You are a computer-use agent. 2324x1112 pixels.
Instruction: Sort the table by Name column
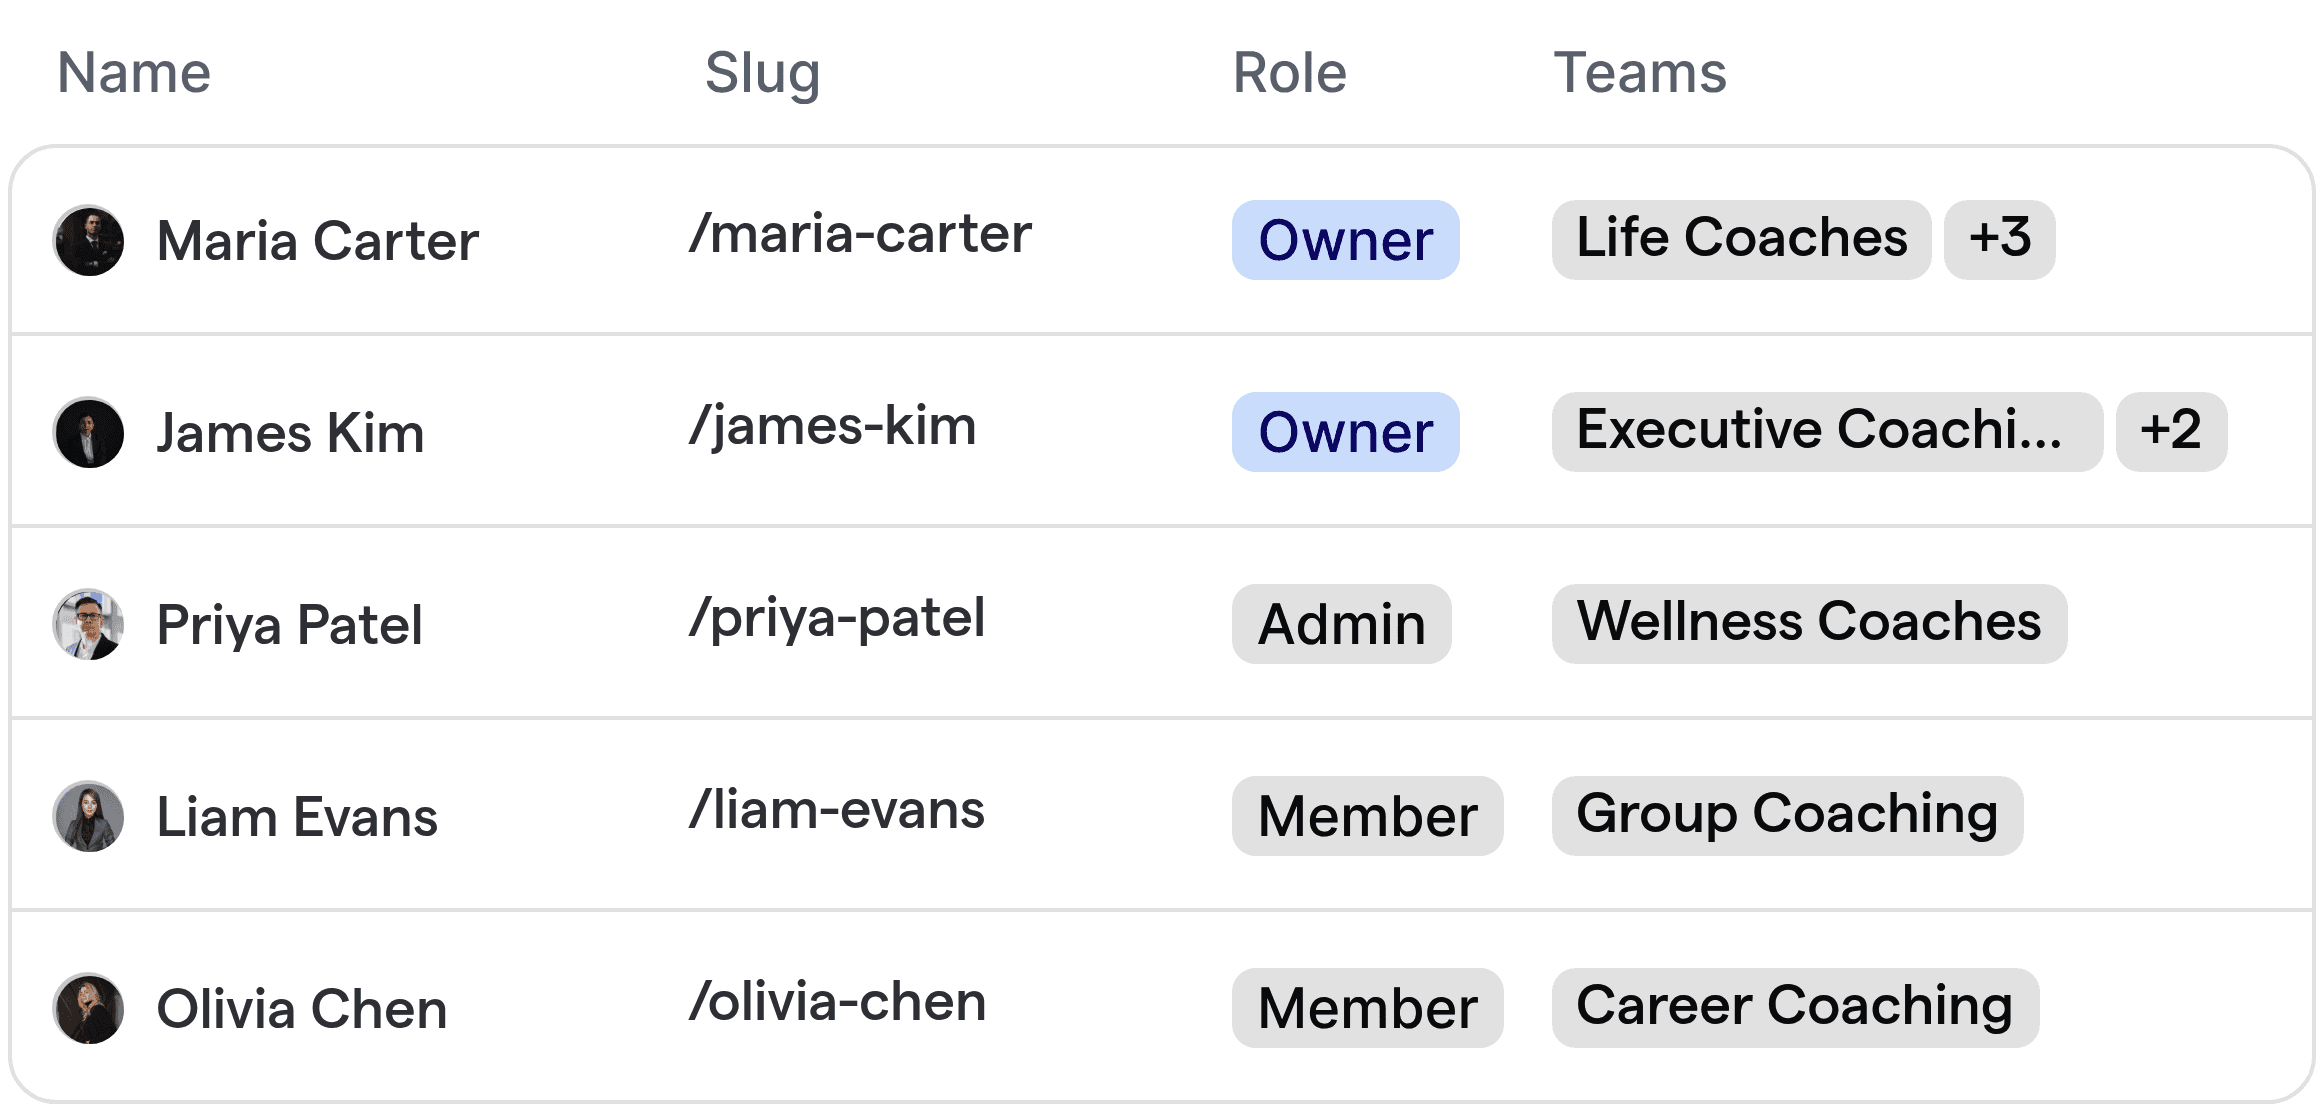click(133, 71)
